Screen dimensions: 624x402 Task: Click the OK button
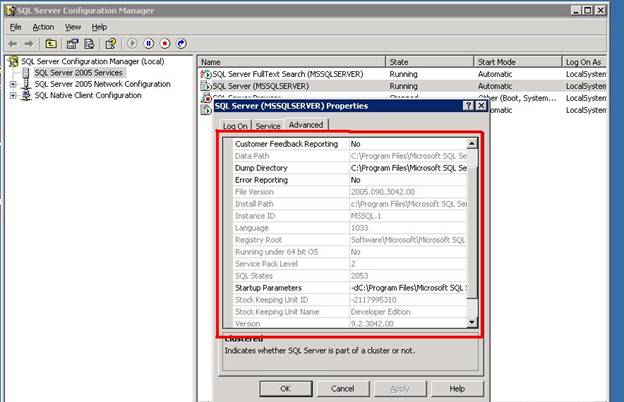pos(286,388)
